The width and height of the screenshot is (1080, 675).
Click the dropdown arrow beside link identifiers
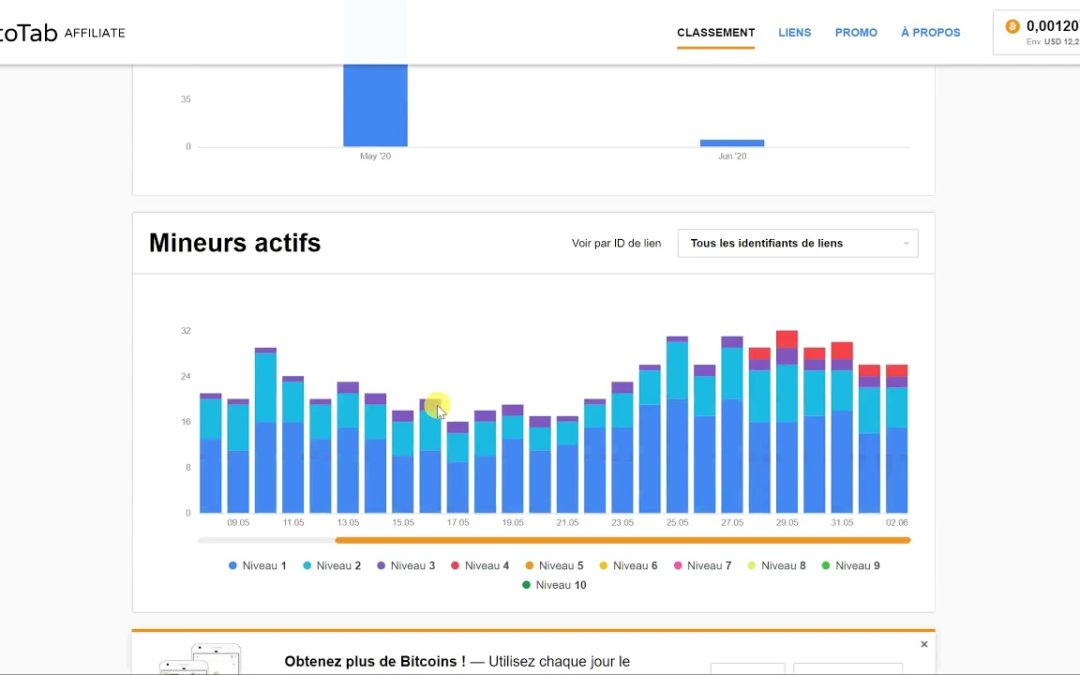pyautogui.click(x=905, y=243)
